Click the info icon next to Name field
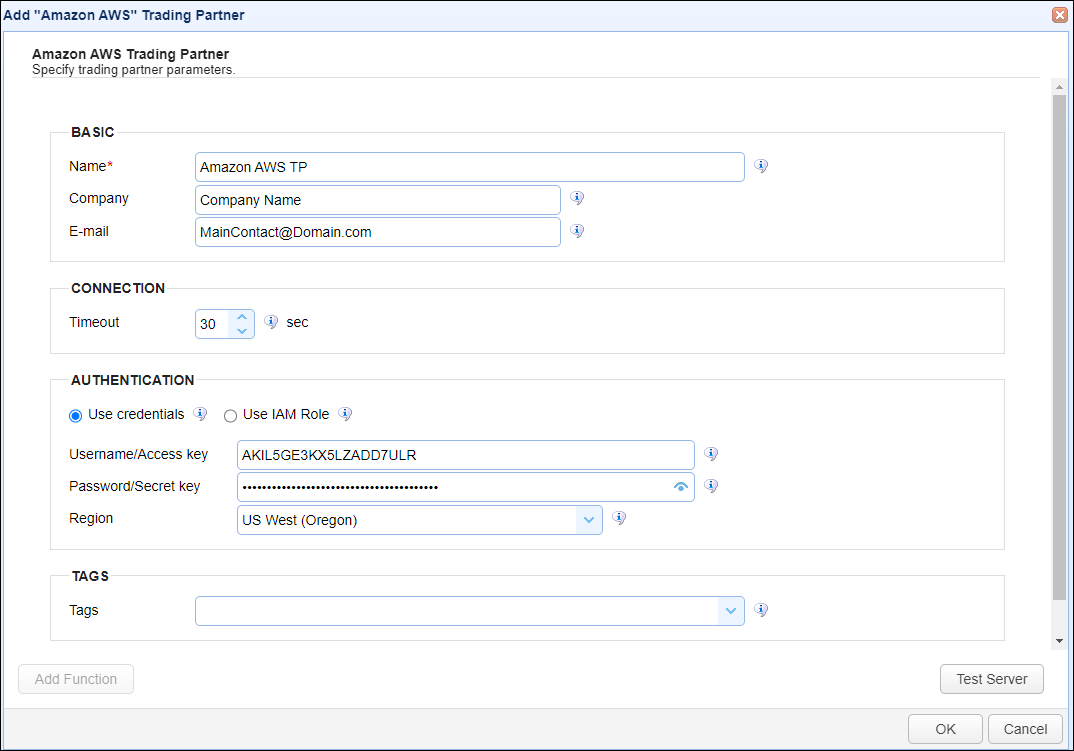 761,166
